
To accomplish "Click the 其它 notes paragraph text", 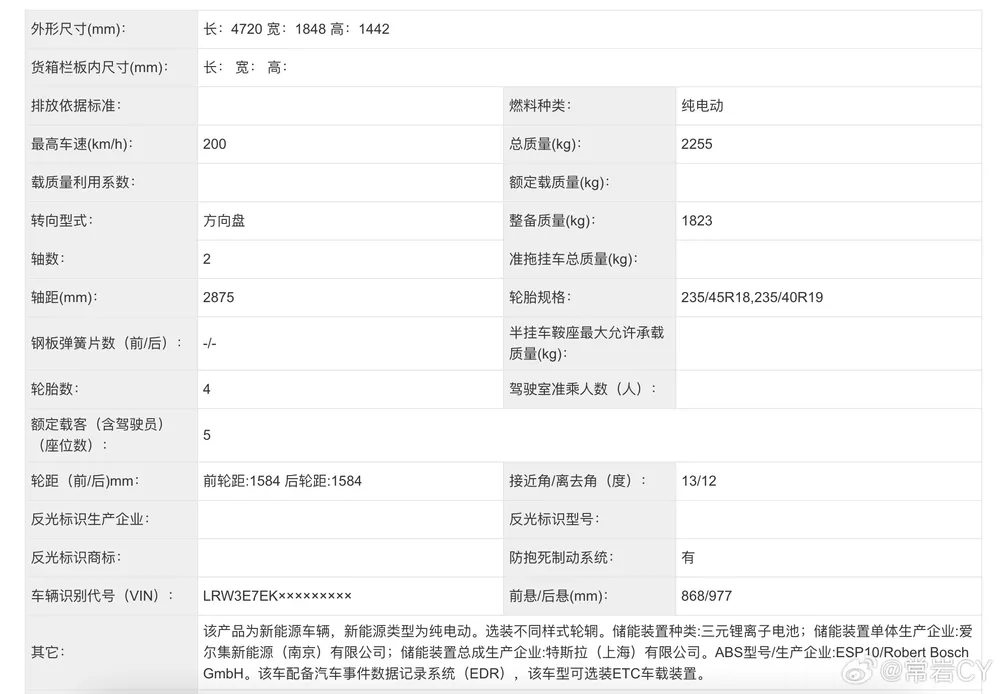I will pos(587,652).
